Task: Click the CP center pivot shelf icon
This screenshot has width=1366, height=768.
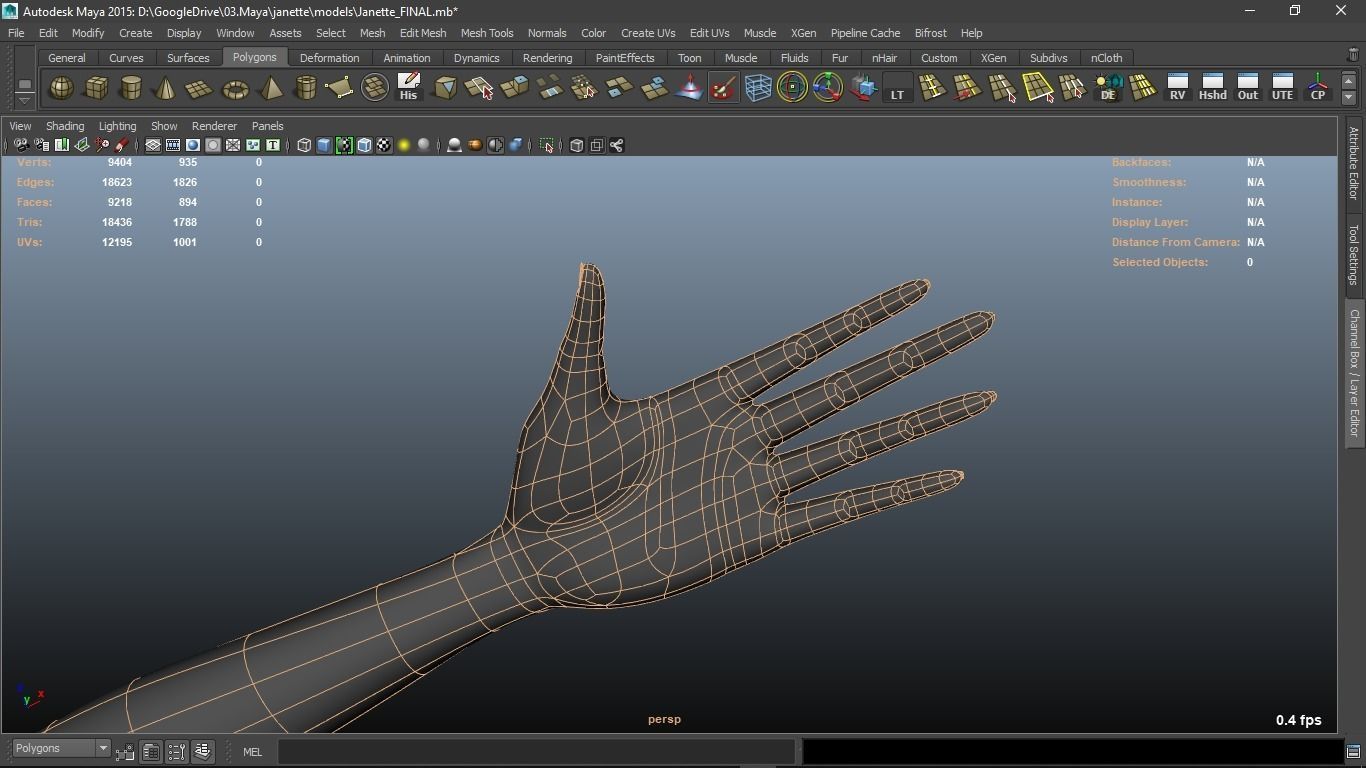Action: (1317, 88)
